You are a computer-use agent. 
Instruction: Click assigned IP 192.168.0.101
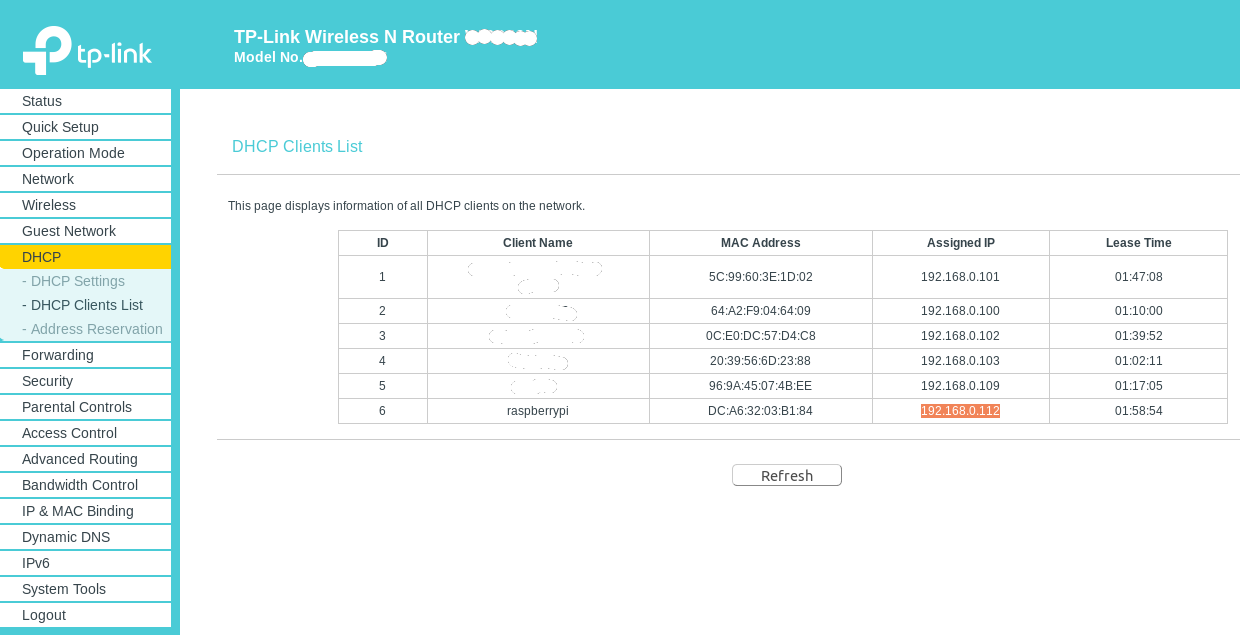click(x=960, y=277)
